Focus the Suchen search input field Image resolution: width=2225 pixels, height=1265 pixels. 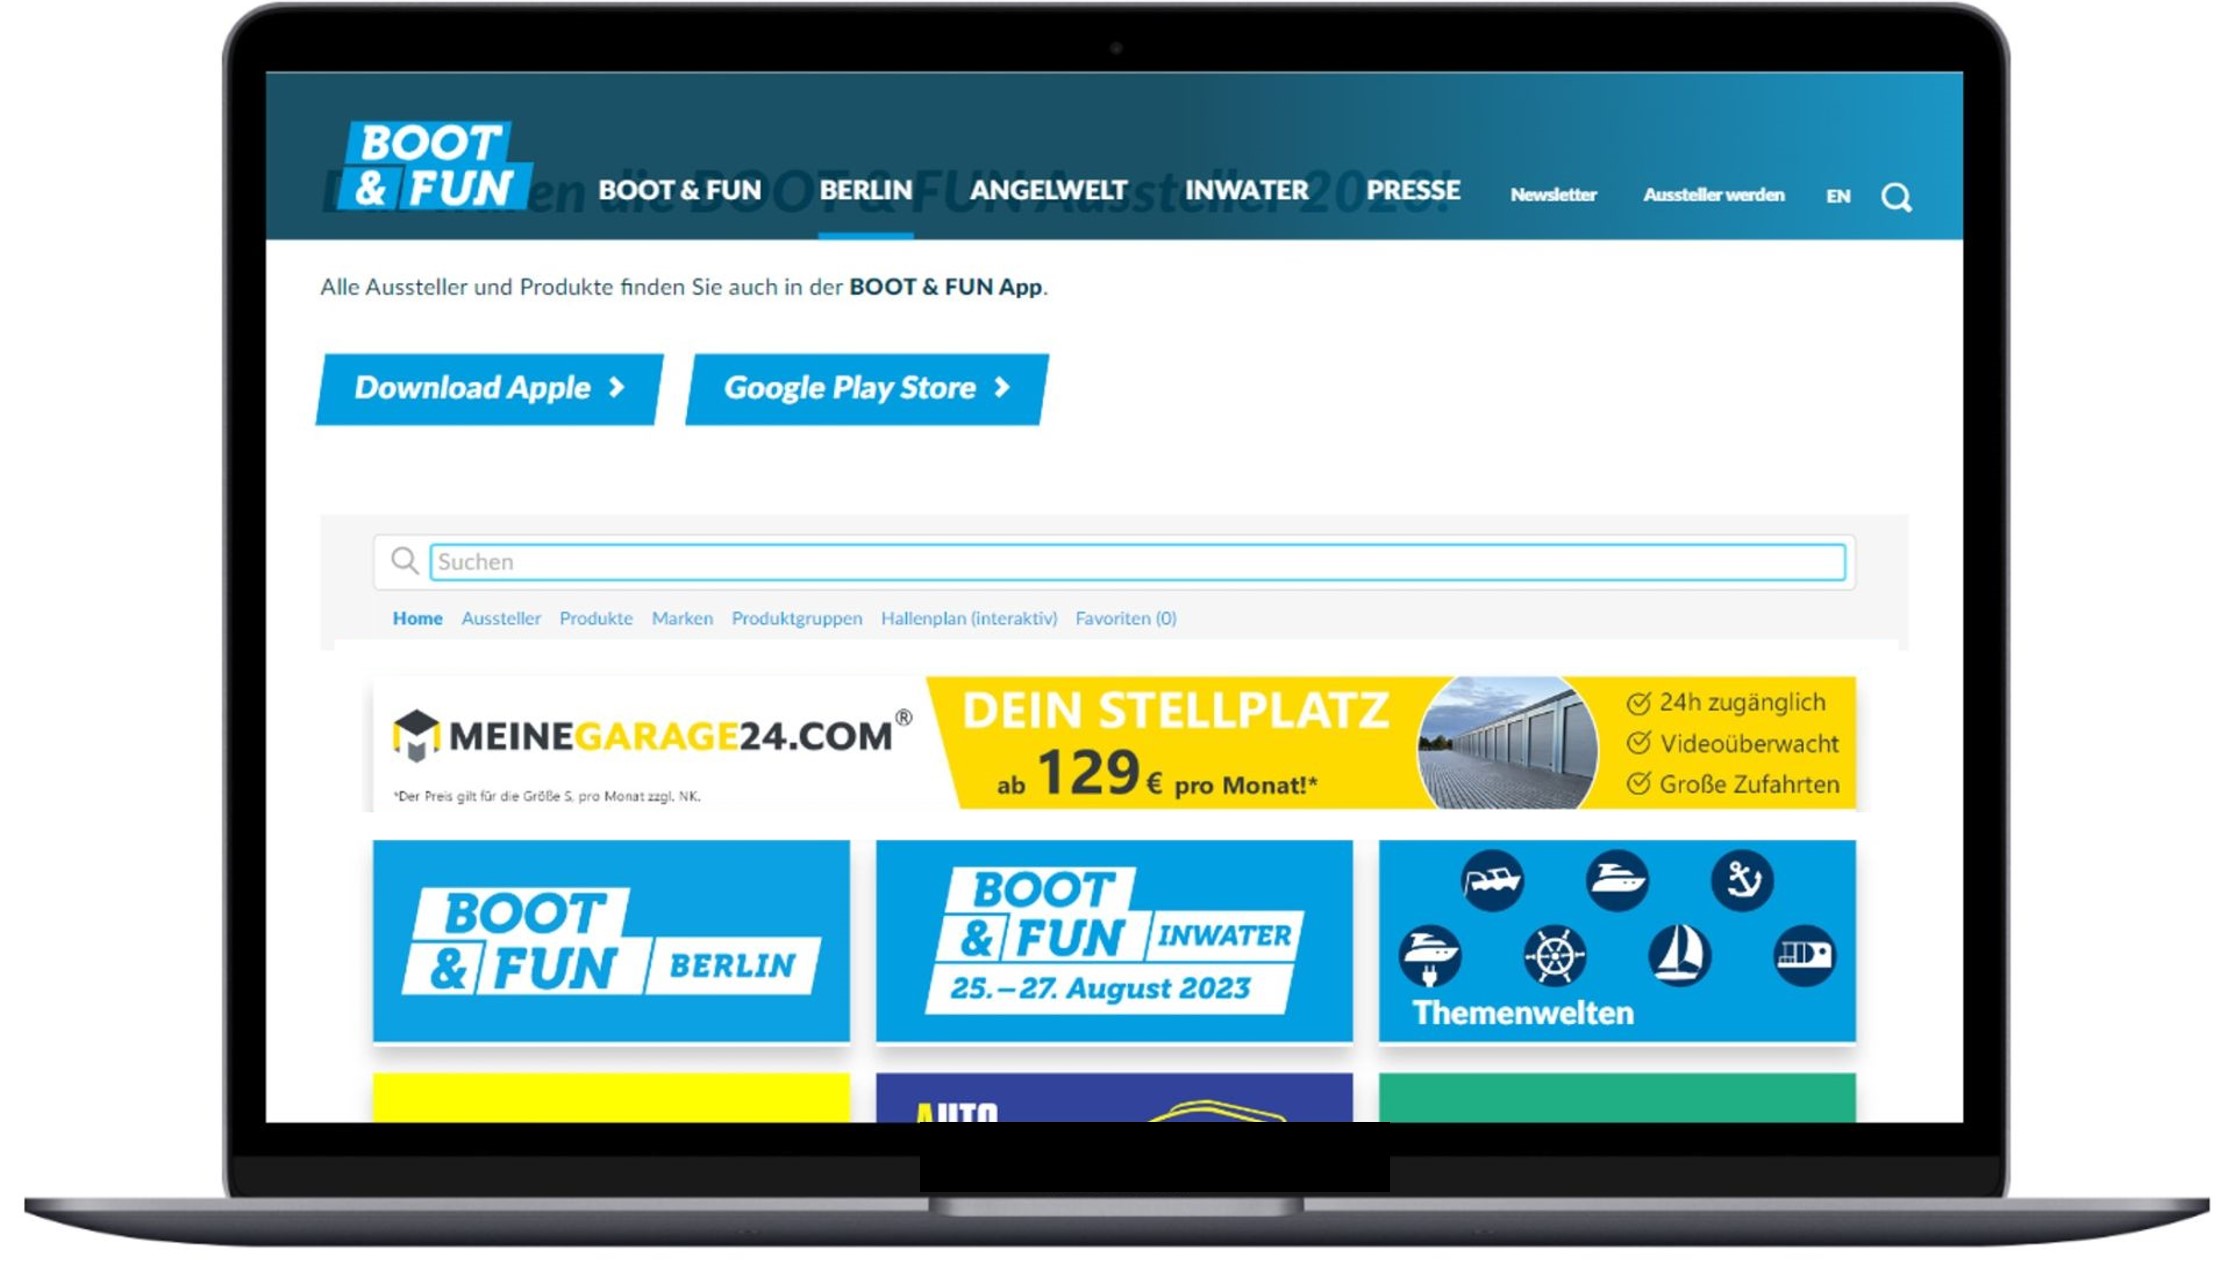tap(1138, 562)
